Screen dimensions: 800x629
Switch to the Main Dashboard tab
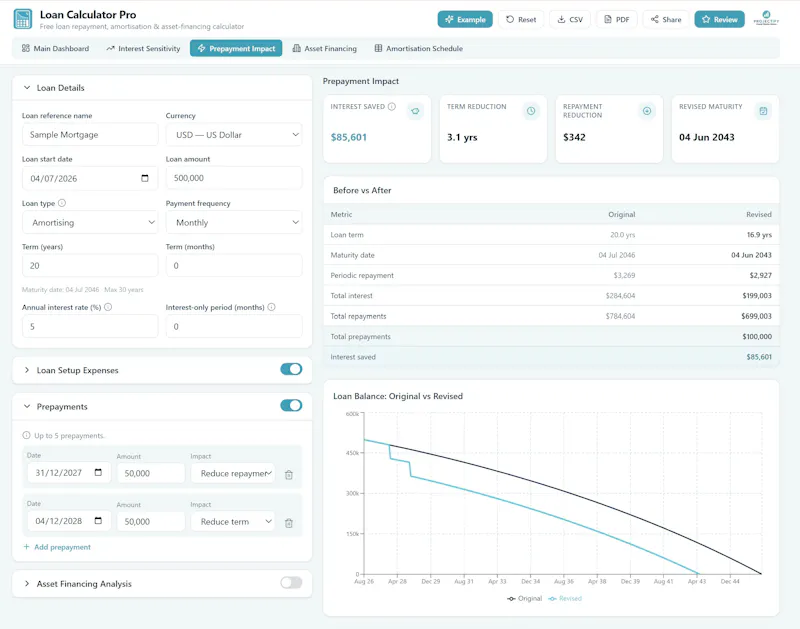(55, 48)
